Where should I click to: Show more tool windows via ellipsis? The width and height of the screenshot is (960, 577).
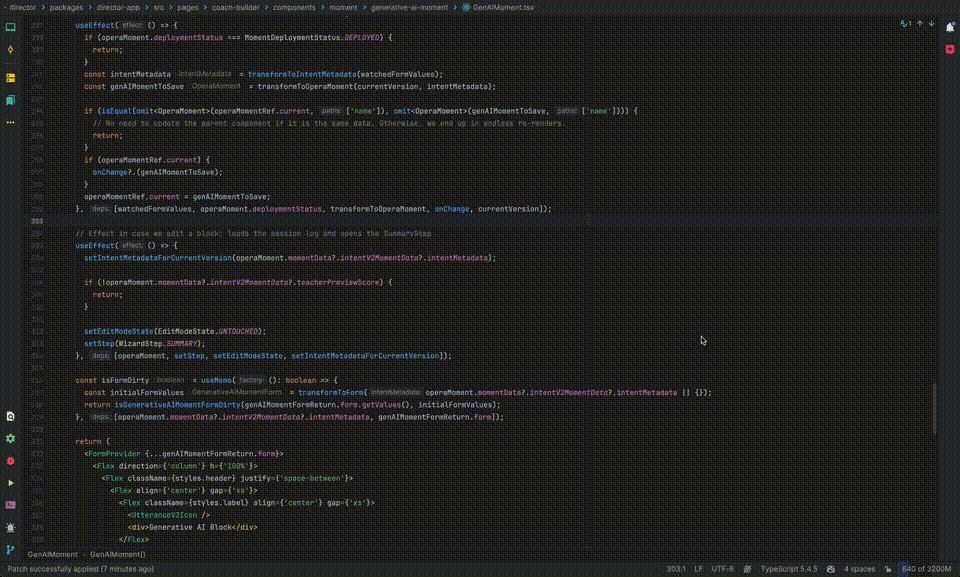click(x=10, y=123)
